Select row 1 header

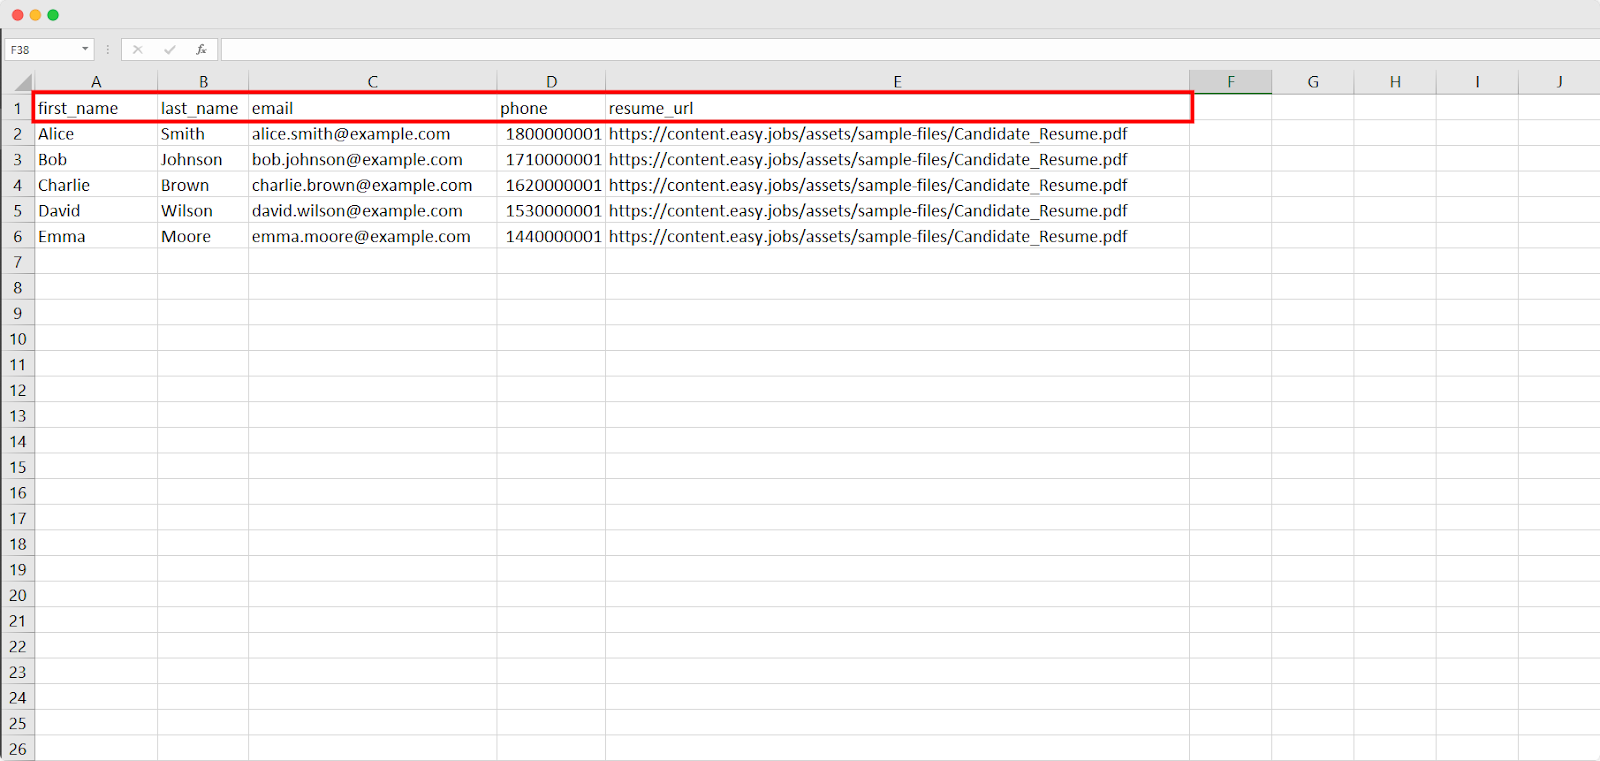coord(17,108)
